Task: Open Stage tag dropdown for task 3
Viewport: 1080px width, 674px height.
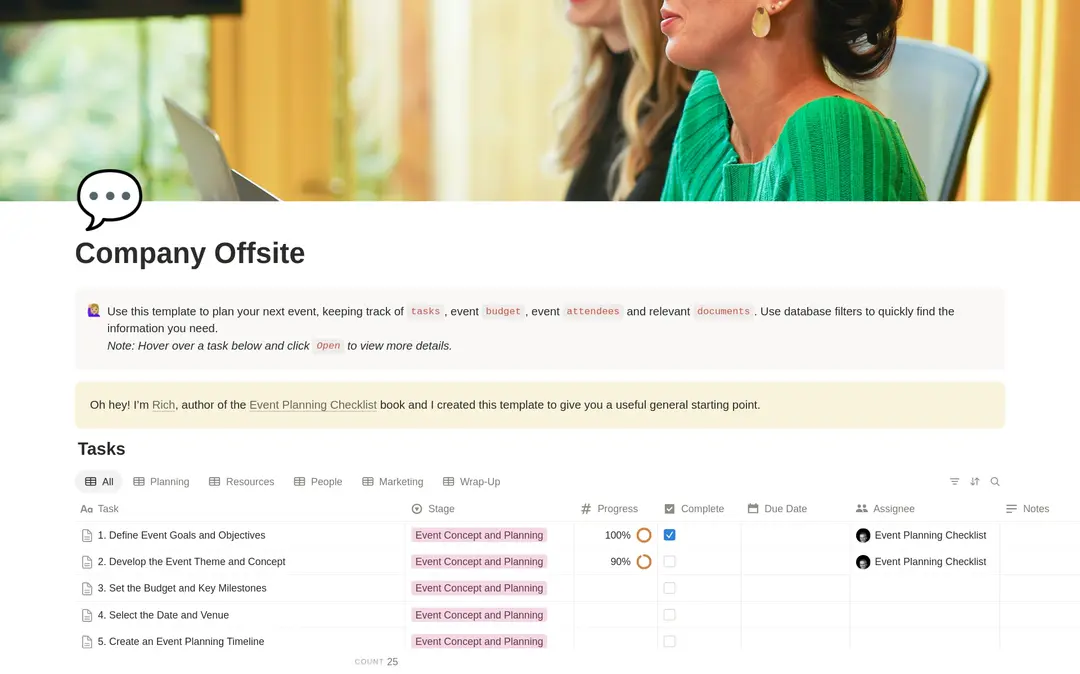Action: point(479,588)
